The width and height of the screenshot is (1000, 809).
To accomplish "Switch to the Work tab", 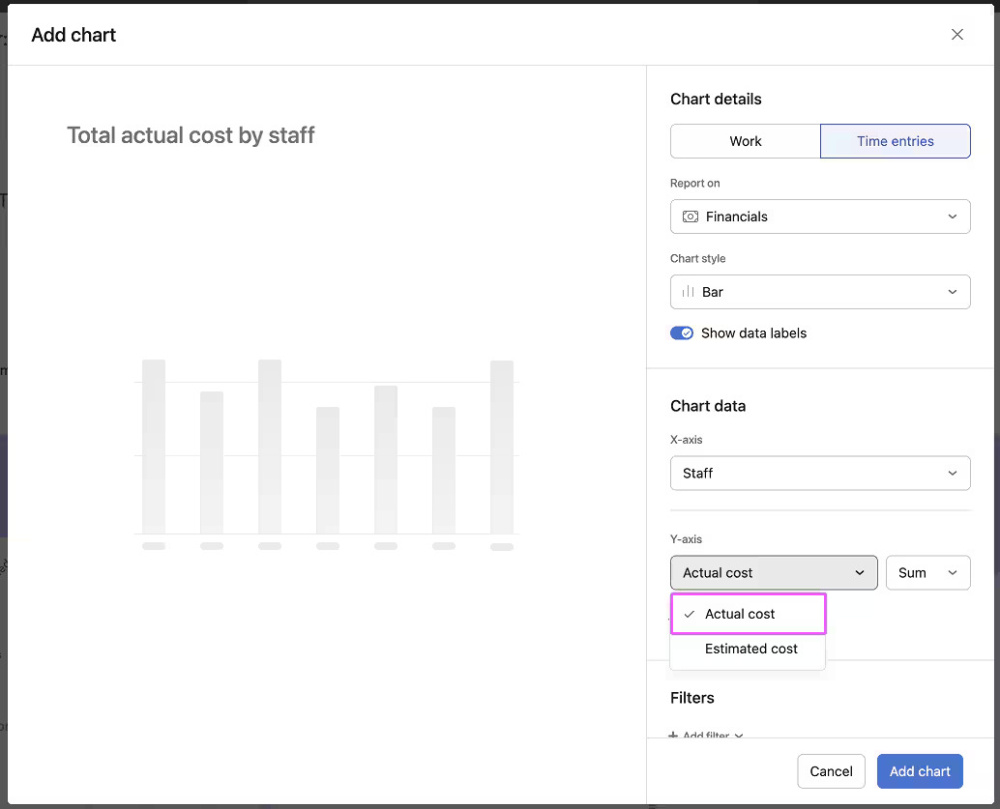I will coord(745,141).
